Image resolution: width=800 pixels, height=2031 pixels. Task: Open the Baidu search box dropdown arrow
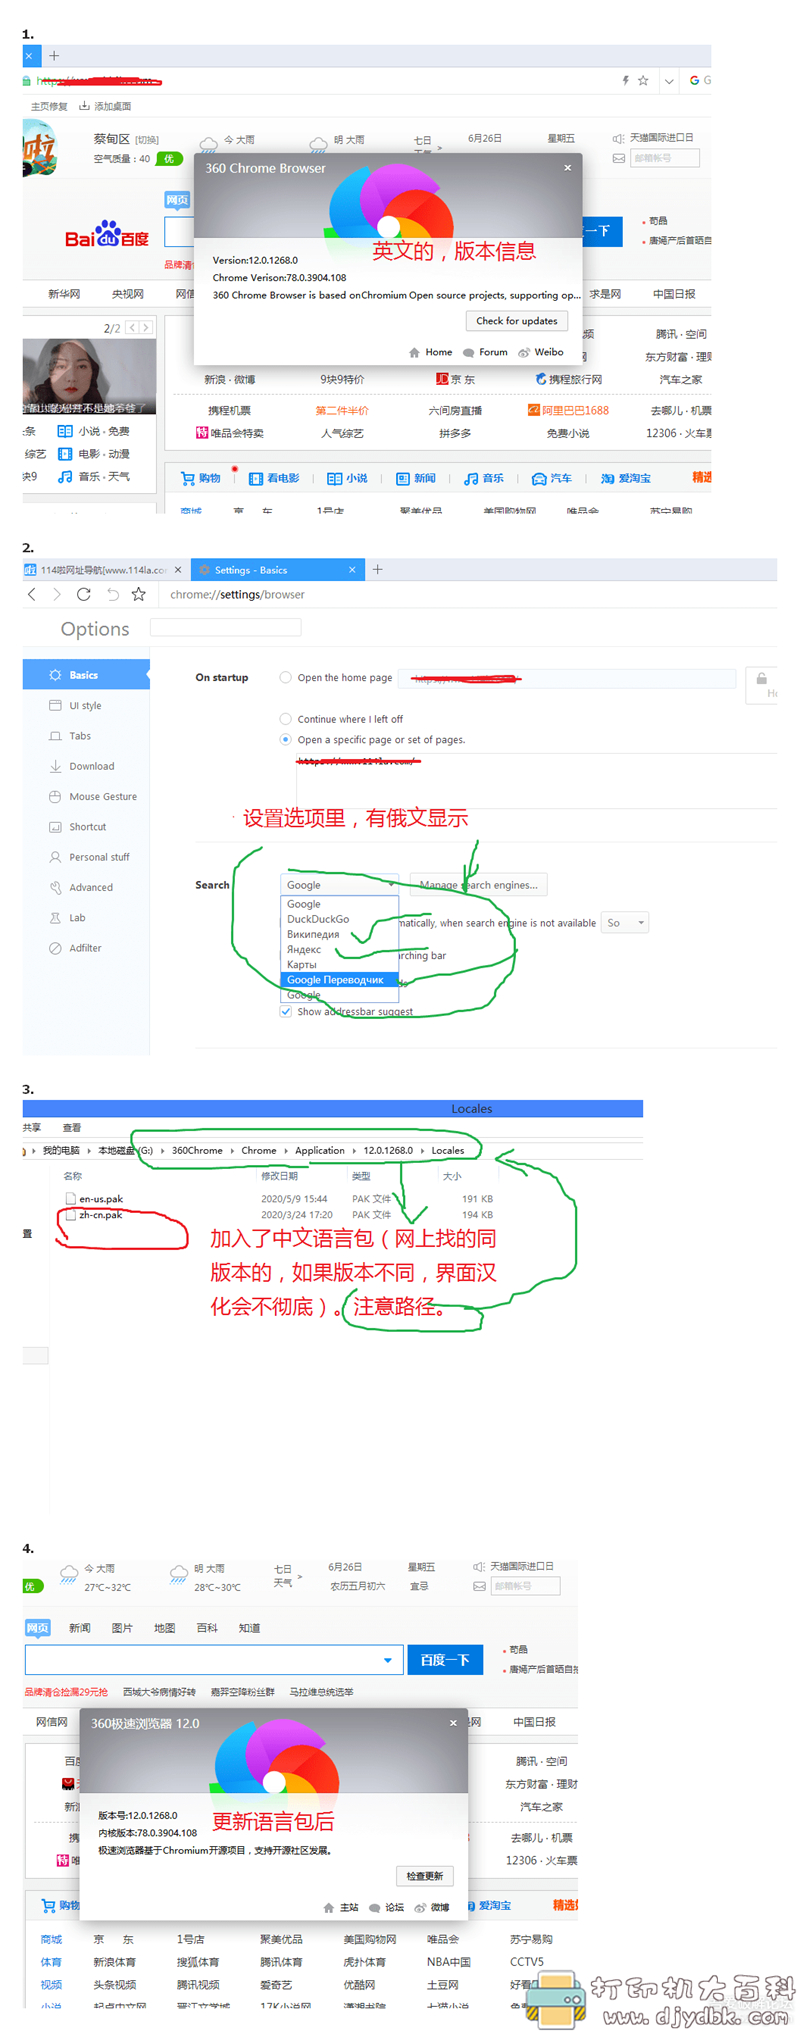coord(387,1660)
